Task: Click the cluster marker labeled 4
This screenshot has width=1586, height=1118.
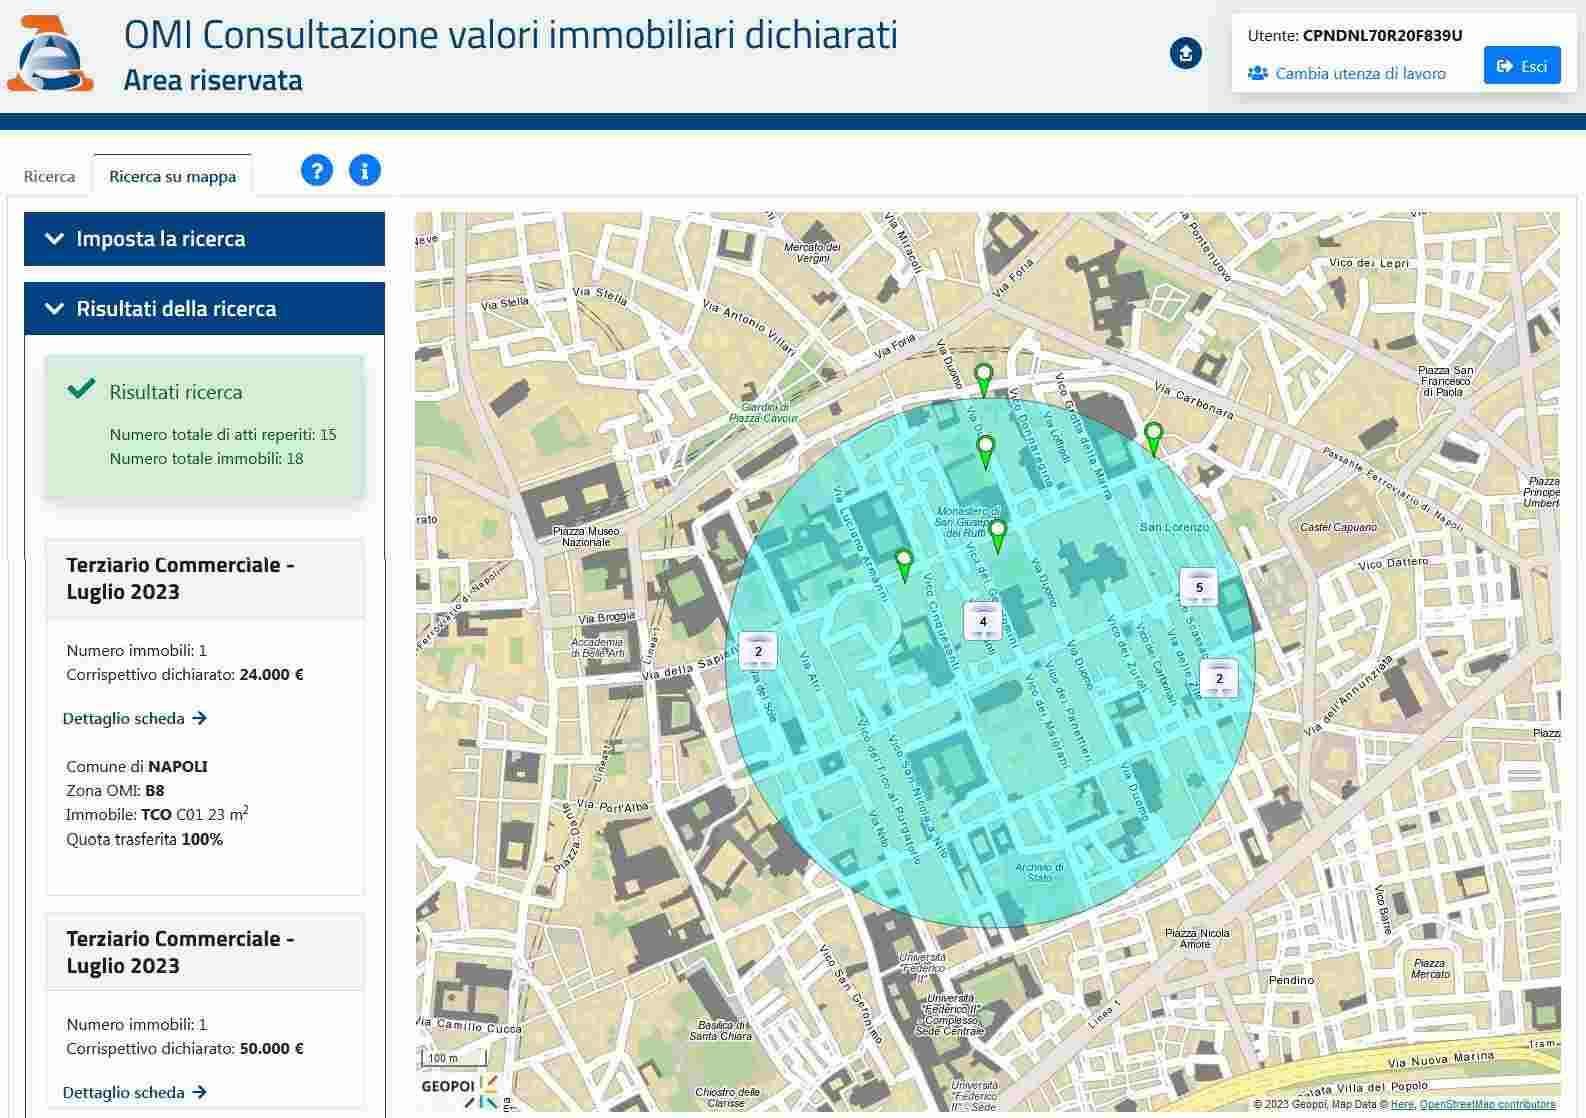Action: (x=982, y=621)
